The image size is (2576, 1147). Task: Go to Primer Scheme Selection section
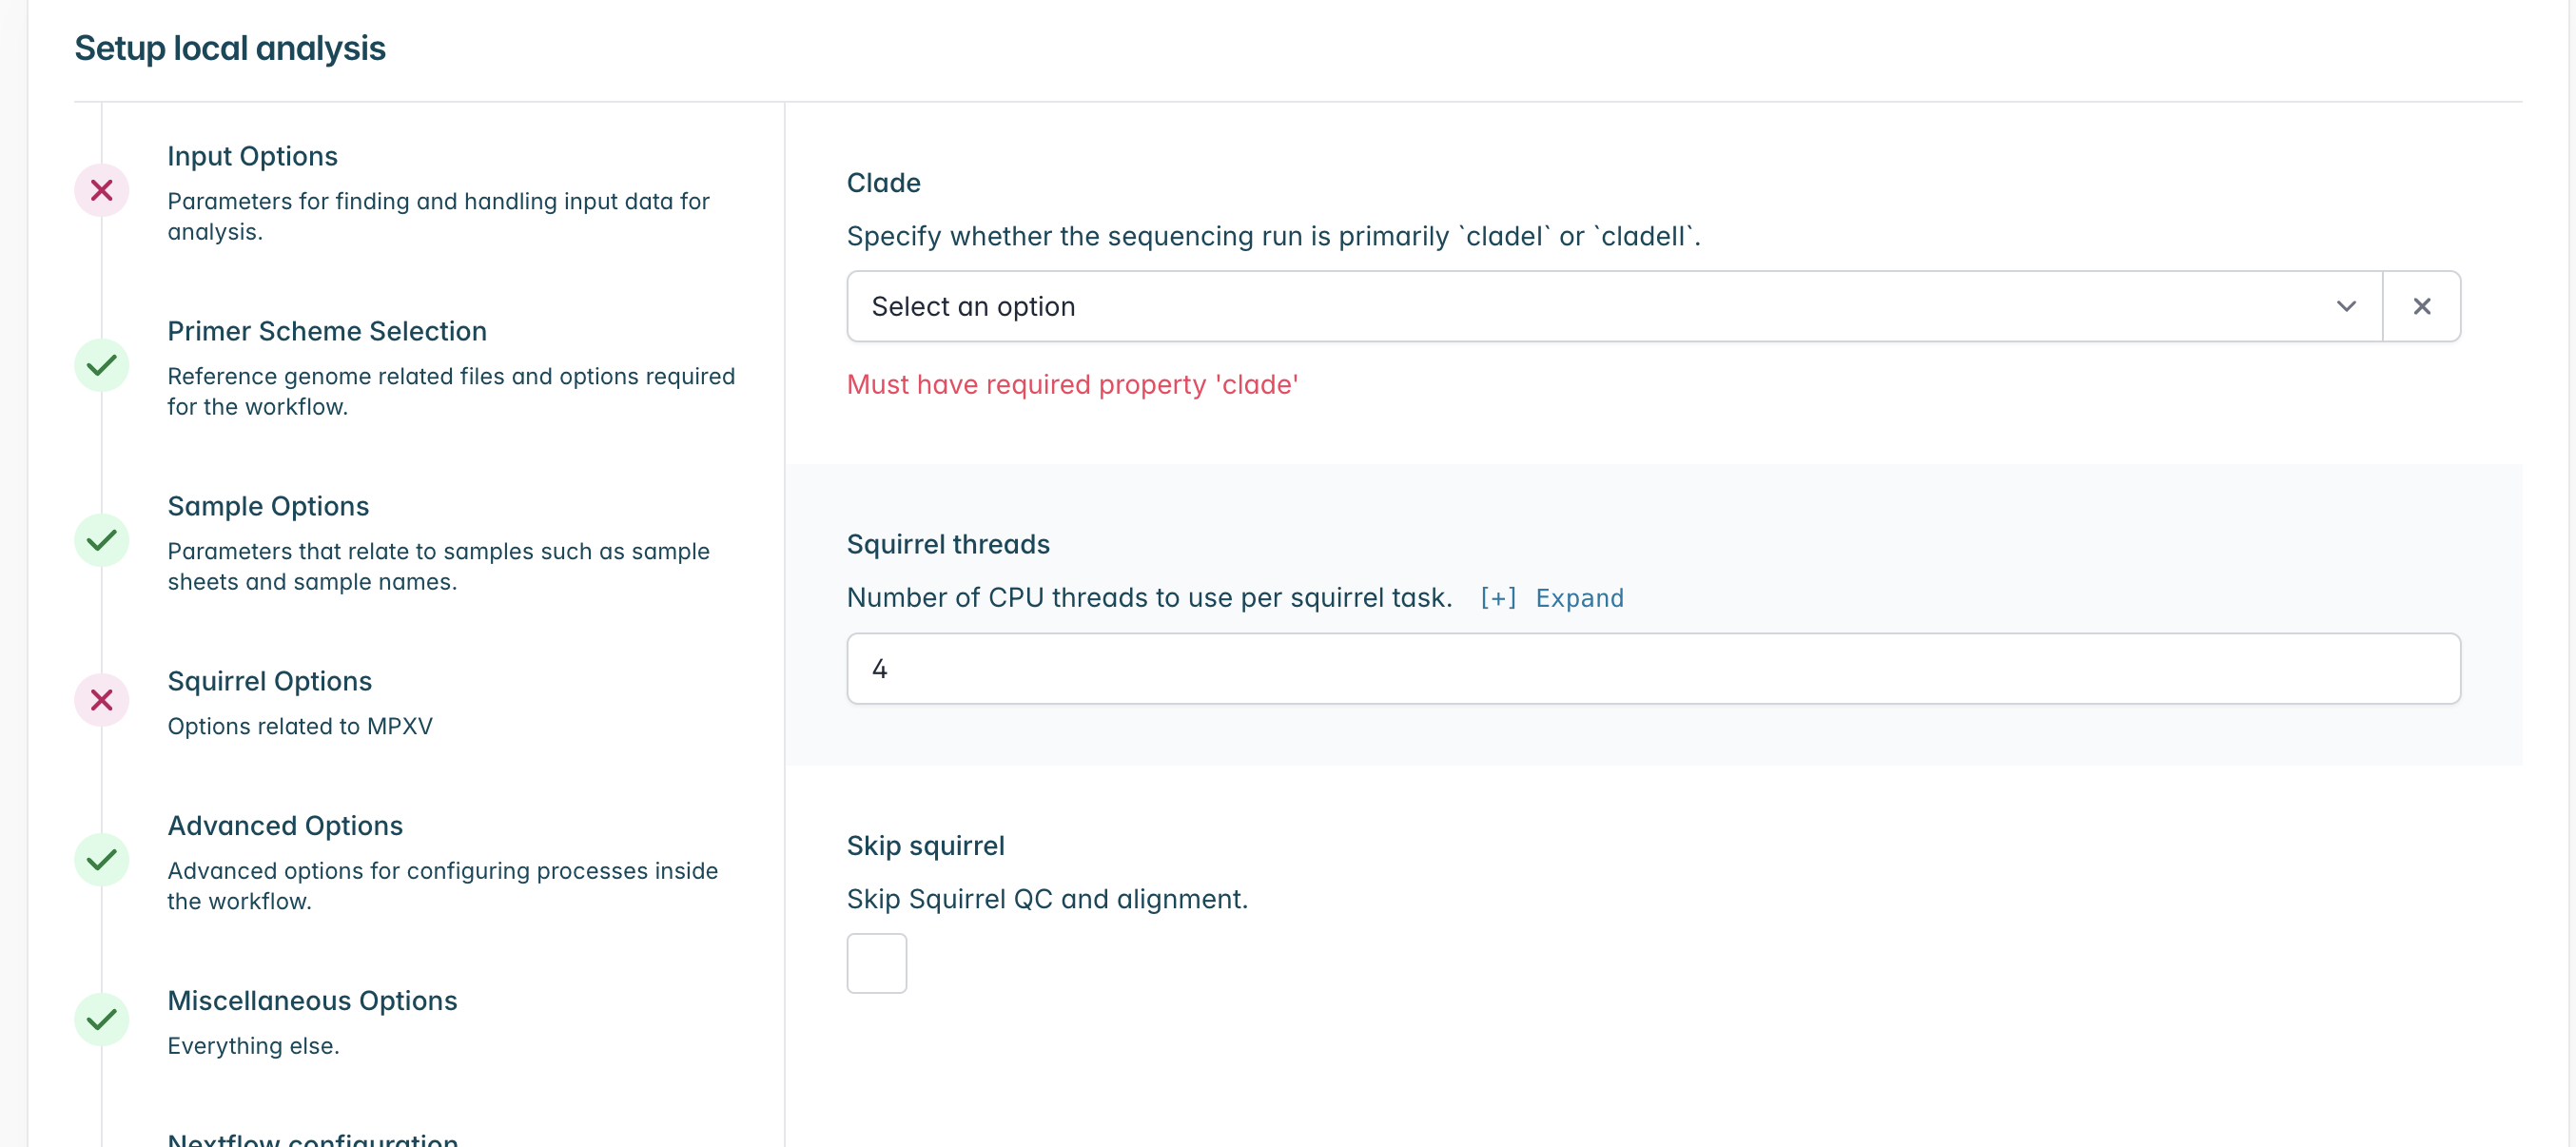[x=326, y=331]
